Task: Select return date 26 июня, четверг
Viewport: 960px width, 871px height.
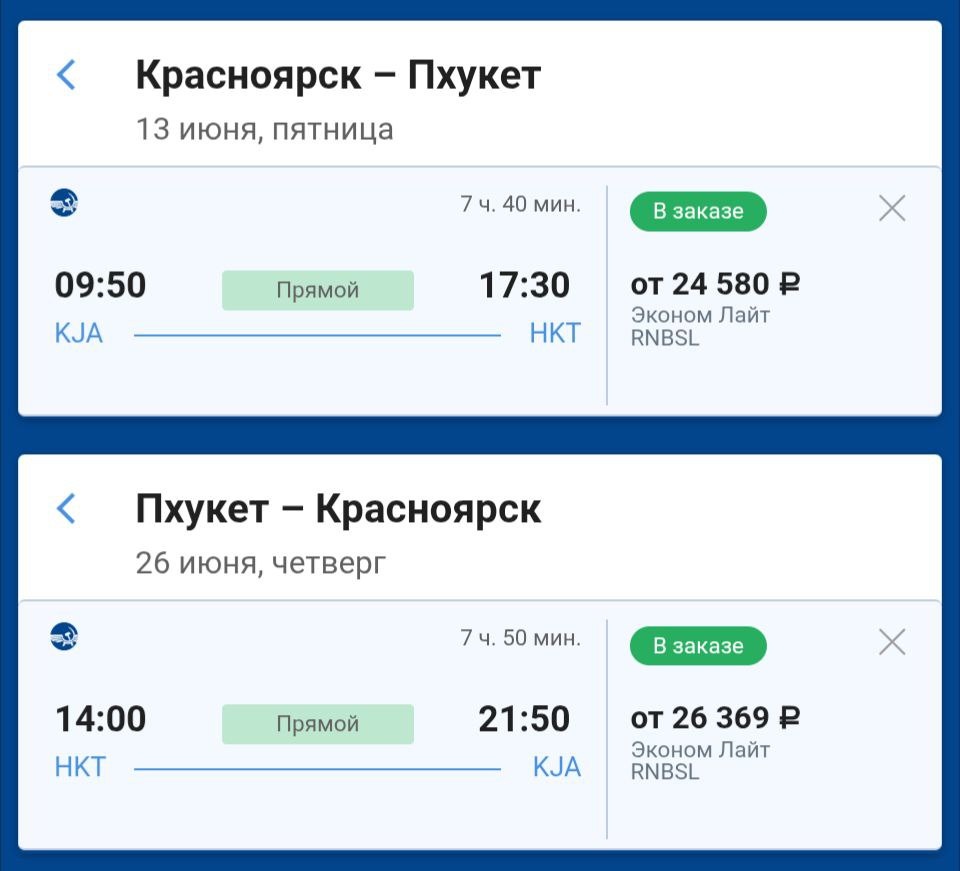Action: coord(260,564)
